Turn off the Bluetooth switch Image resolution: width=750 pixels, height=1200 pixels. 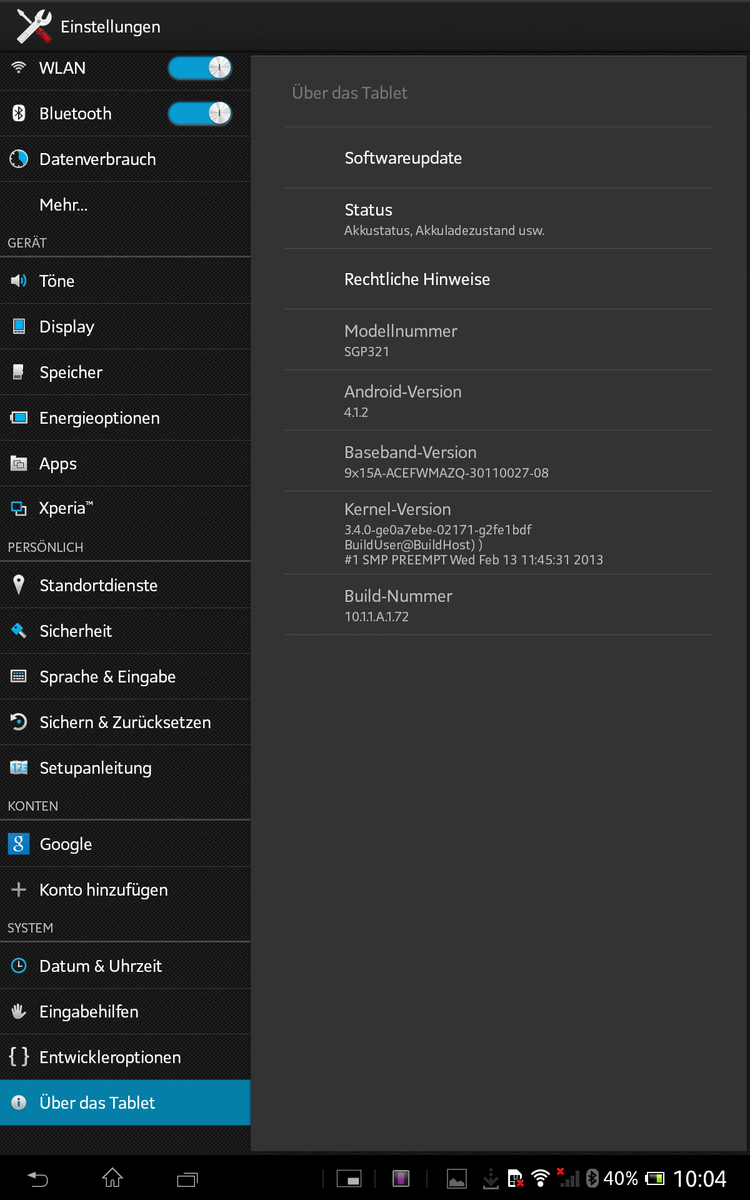(x=200, y=114)
